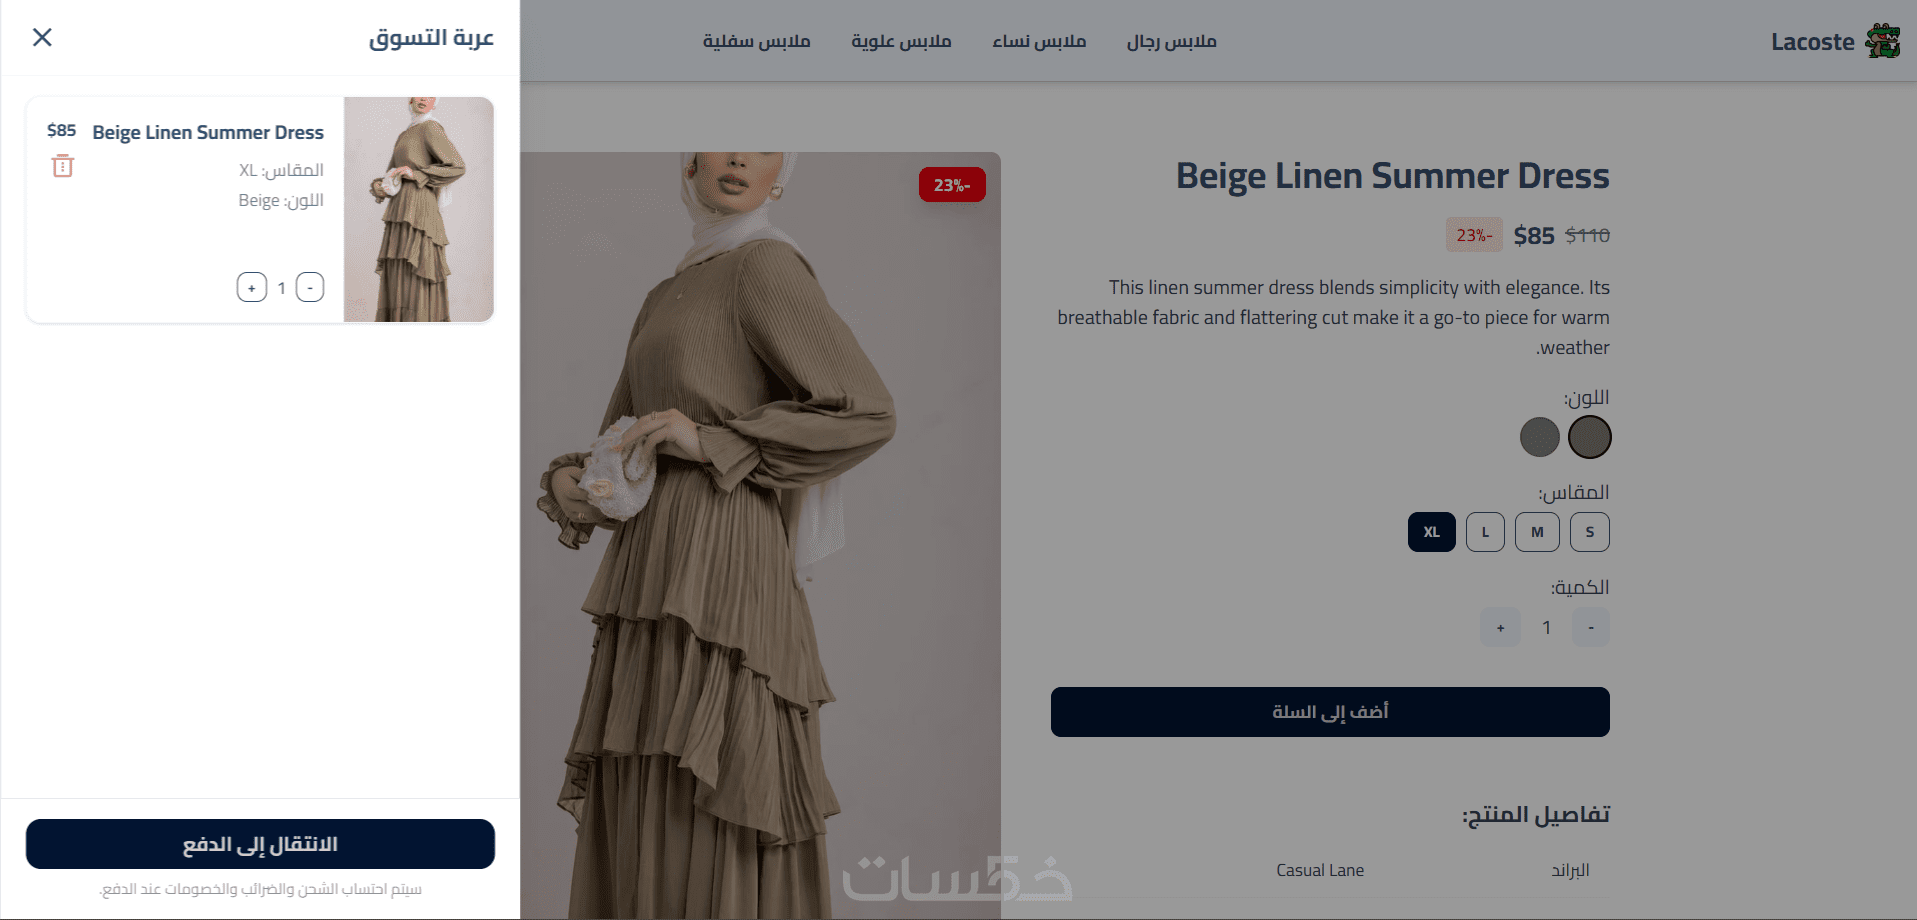Go to ملابس علوية category
1917x920 pixels.
point(901,41)
